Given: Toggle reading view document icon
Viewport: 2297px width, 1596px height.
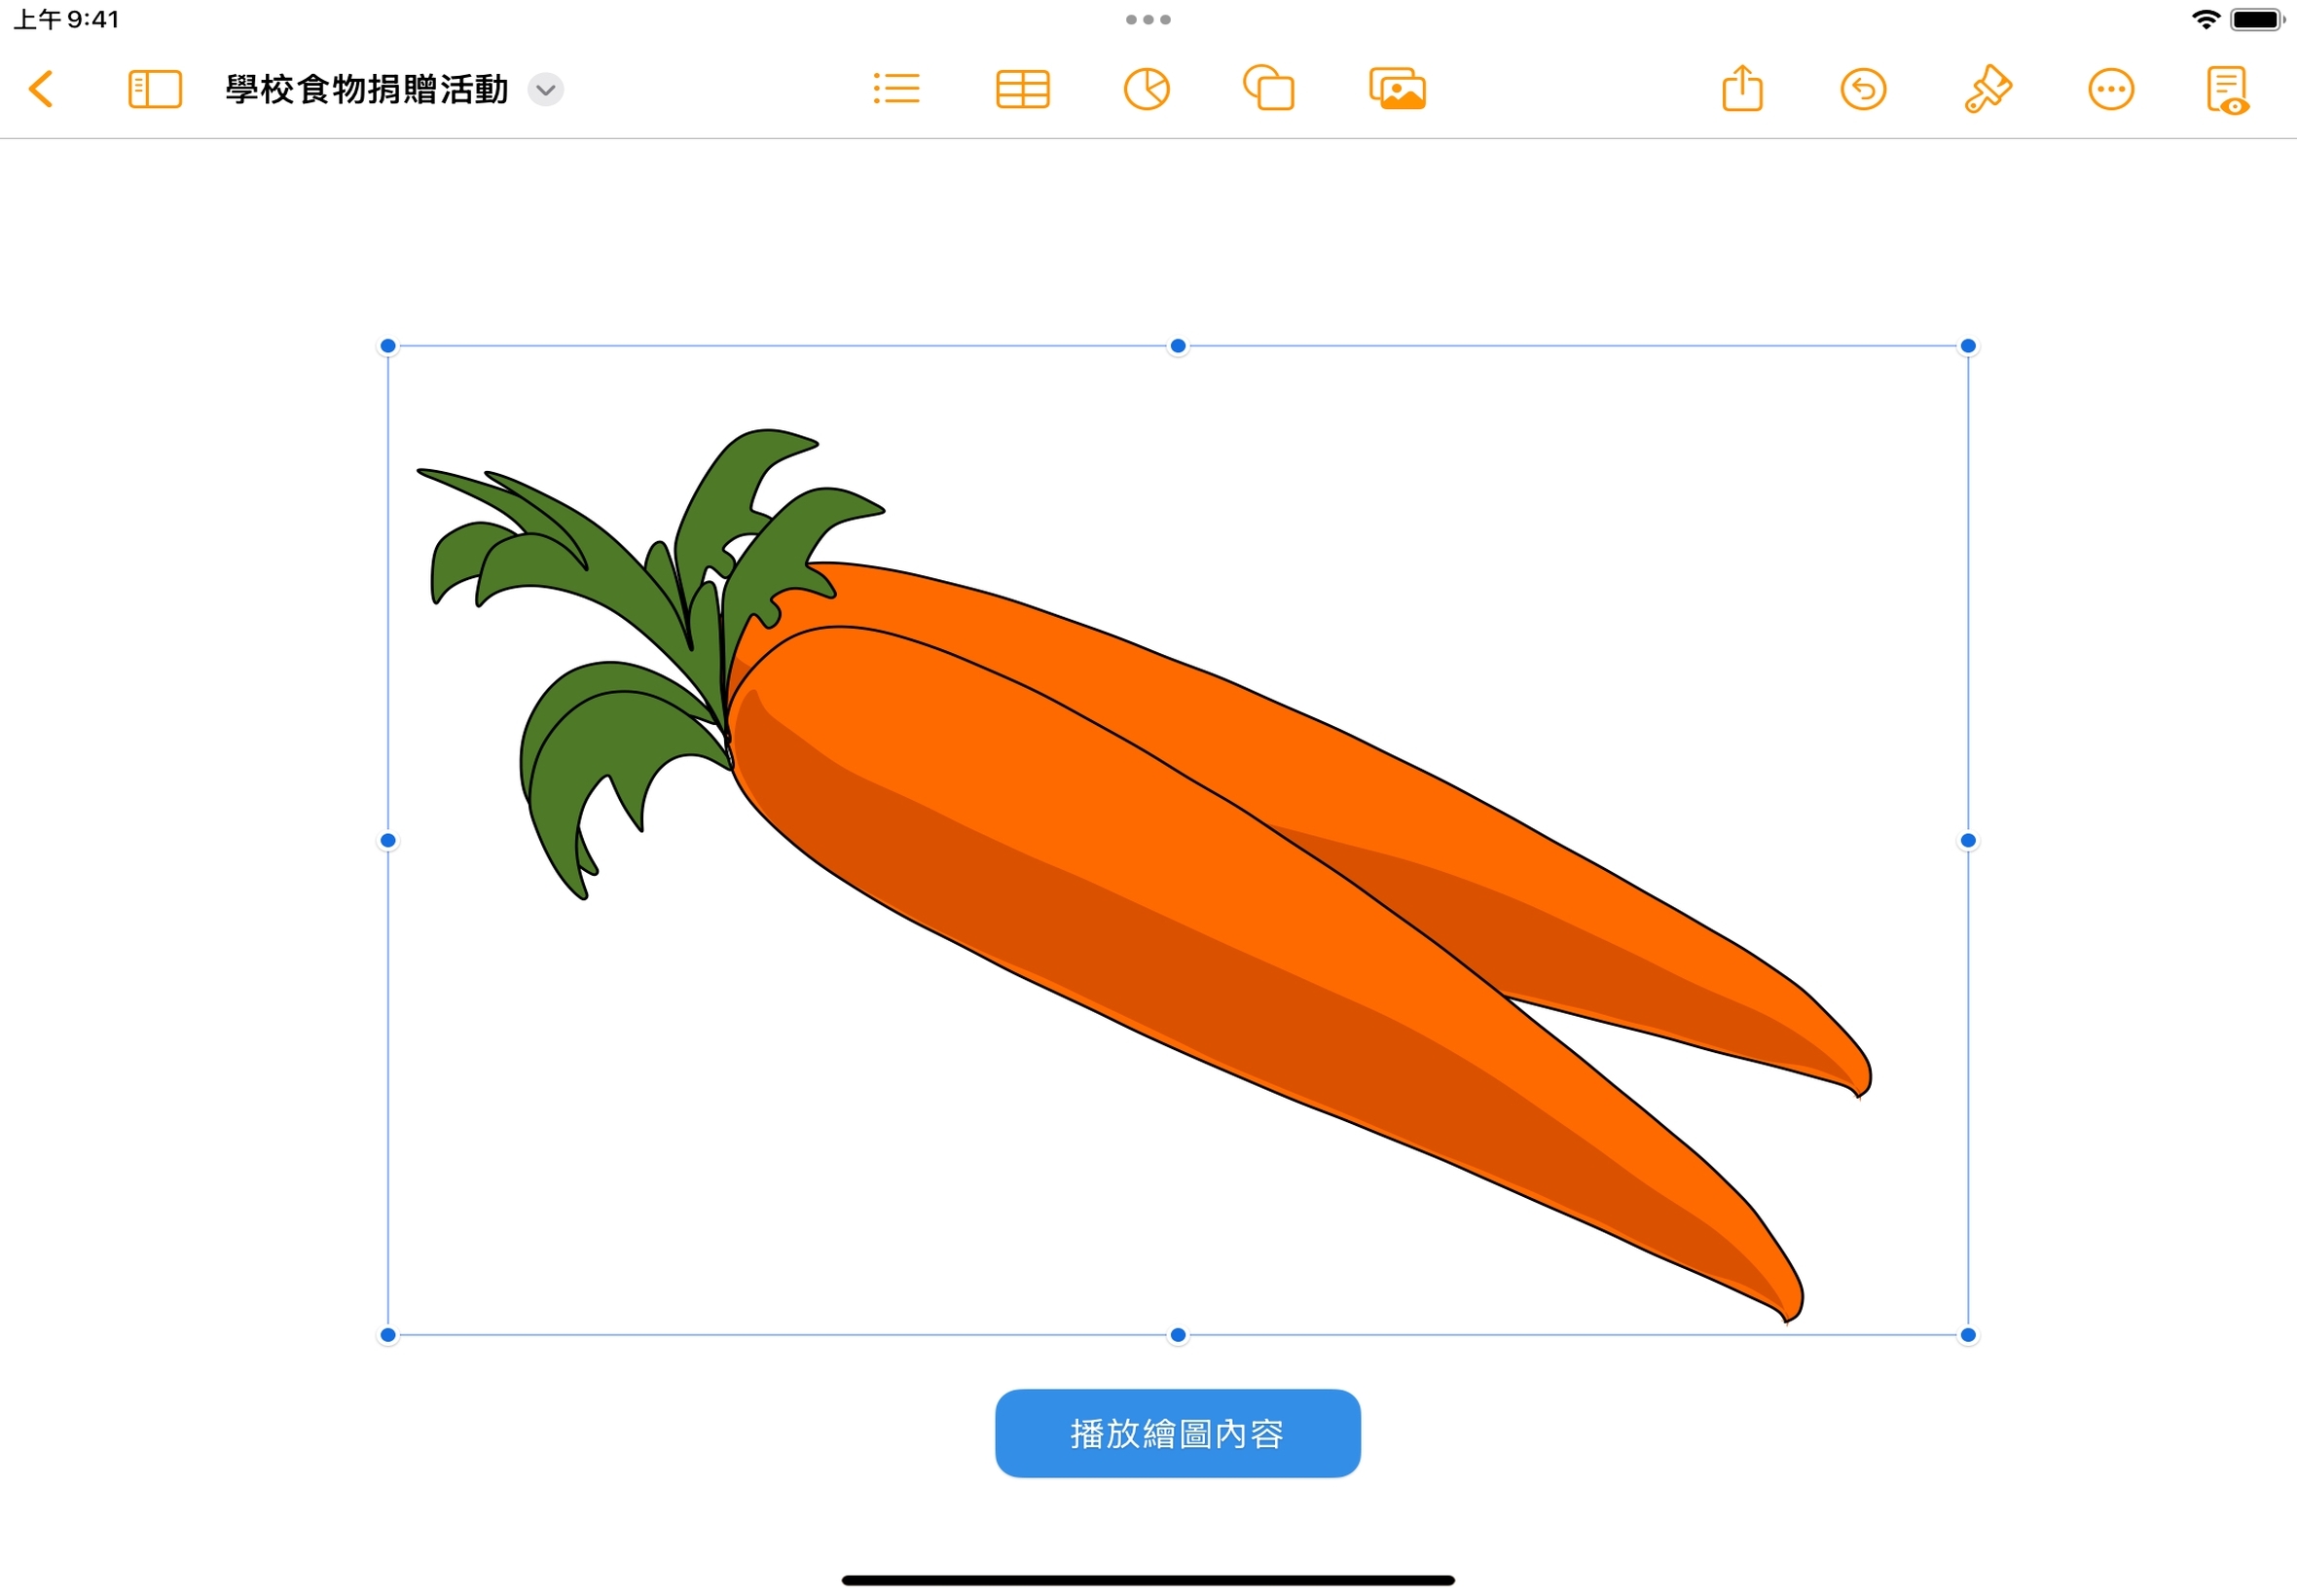Looking at the screenshot, I should pyautogui.click(x=2227, y=89).
